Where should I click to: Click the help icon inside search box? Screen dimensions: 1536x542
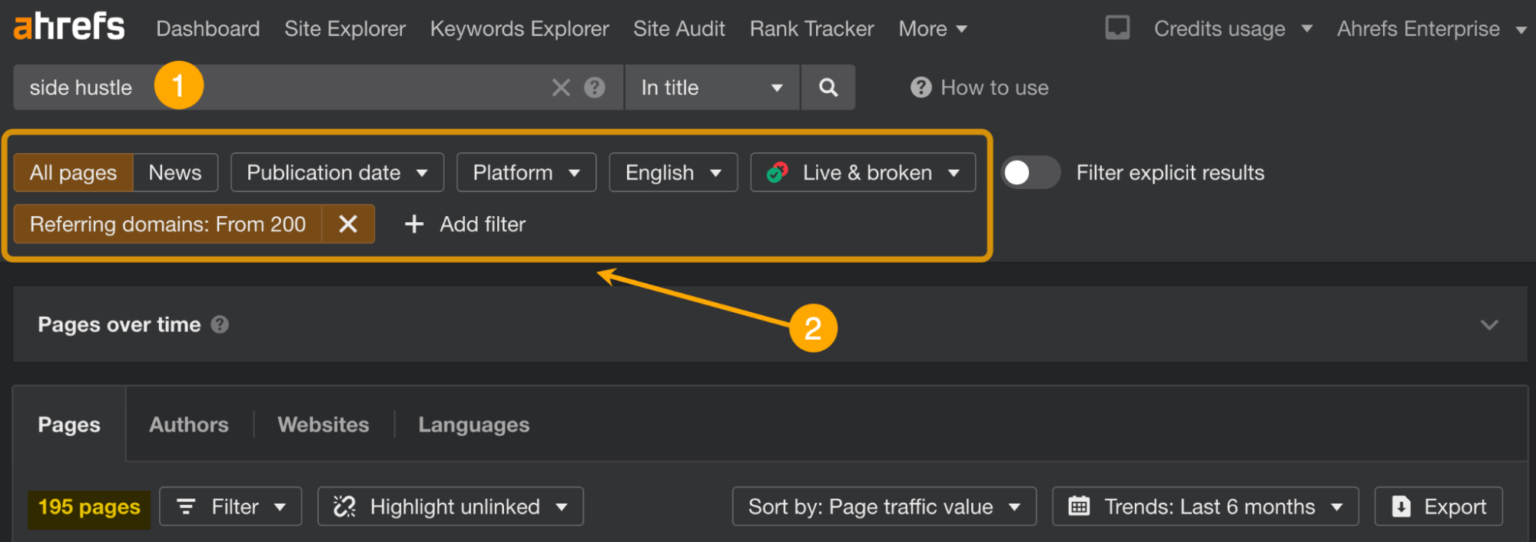[595, 88]
